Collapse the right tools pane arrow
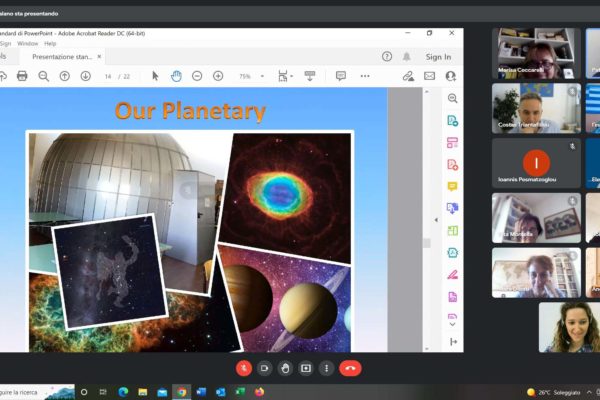The image size is (600, 400). 434,220
